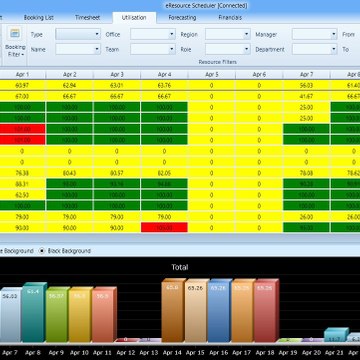360x360 pixels.
Task: Click the chart title Total
Action: tap(180, 267)
